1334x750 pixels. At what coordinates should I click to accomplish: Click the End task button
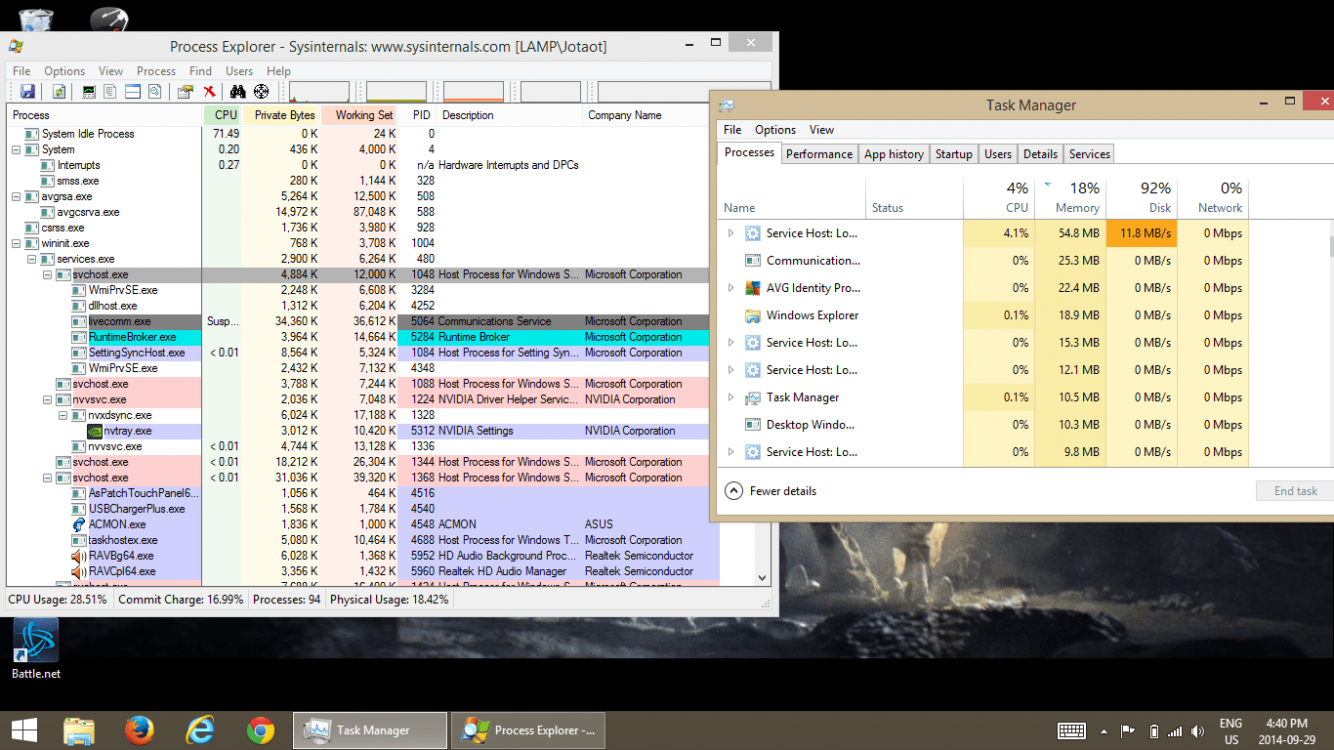click(1295, 491)
